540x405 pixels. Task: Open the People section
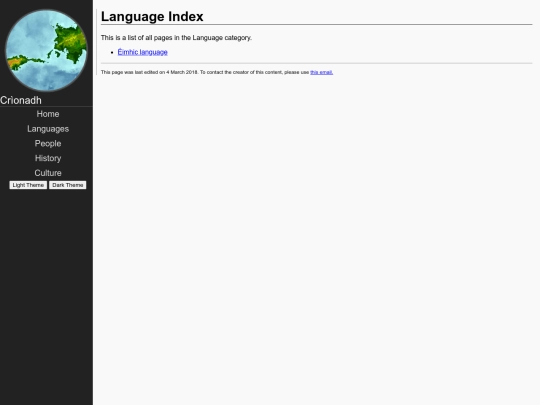[x=48, y=144]
